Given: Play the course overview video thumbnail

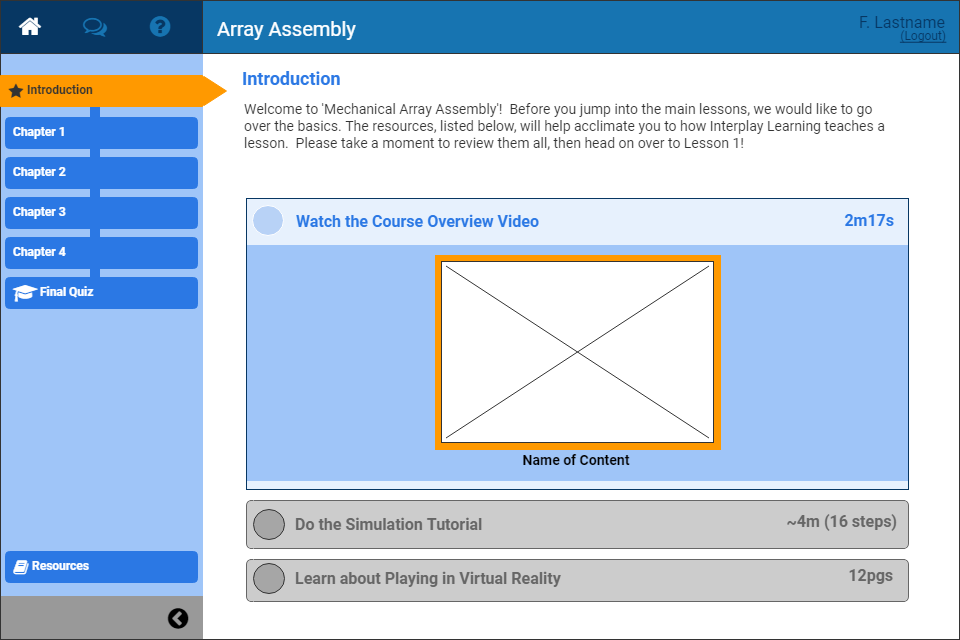Looking at the screenshot, I should pyautogui.click(x=577, y=352).
